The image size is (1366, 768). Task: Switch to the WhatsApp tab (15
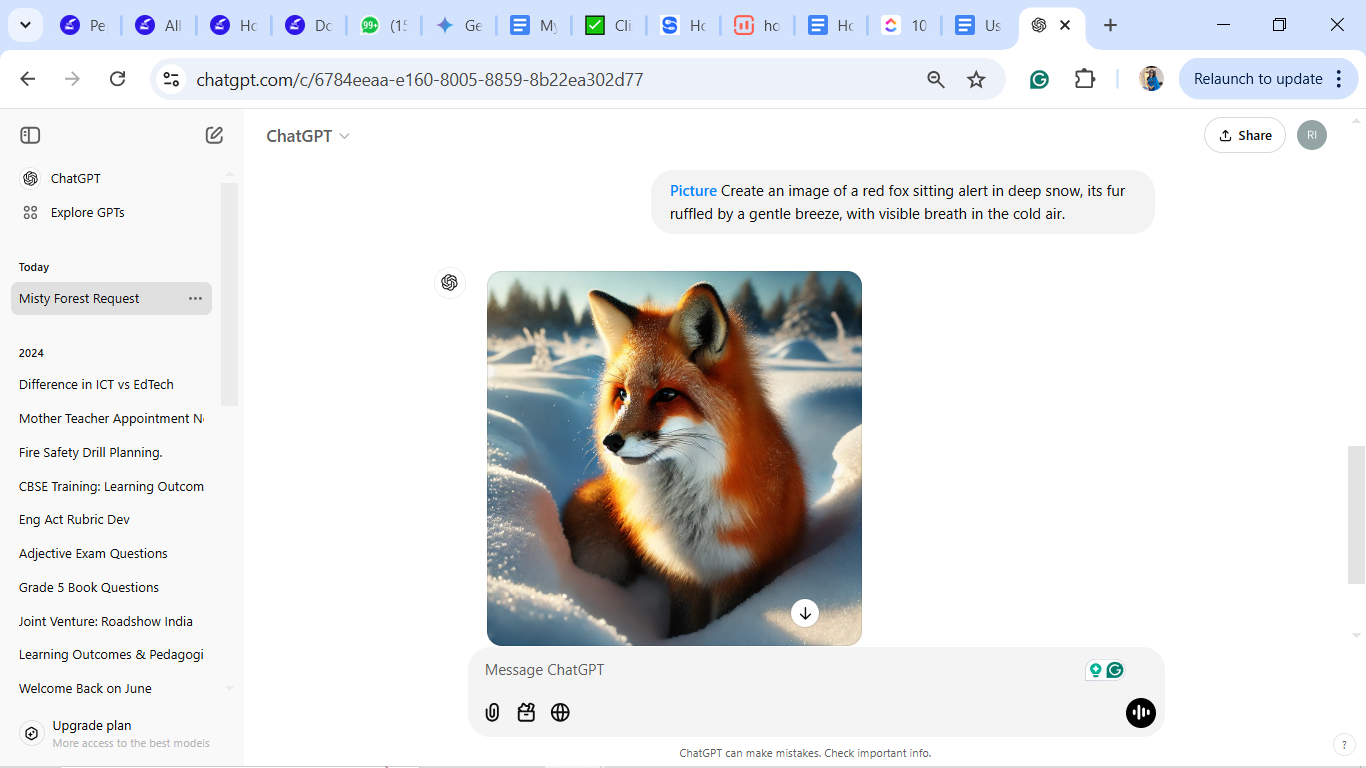pyautogui.click(x=385, y=25)
